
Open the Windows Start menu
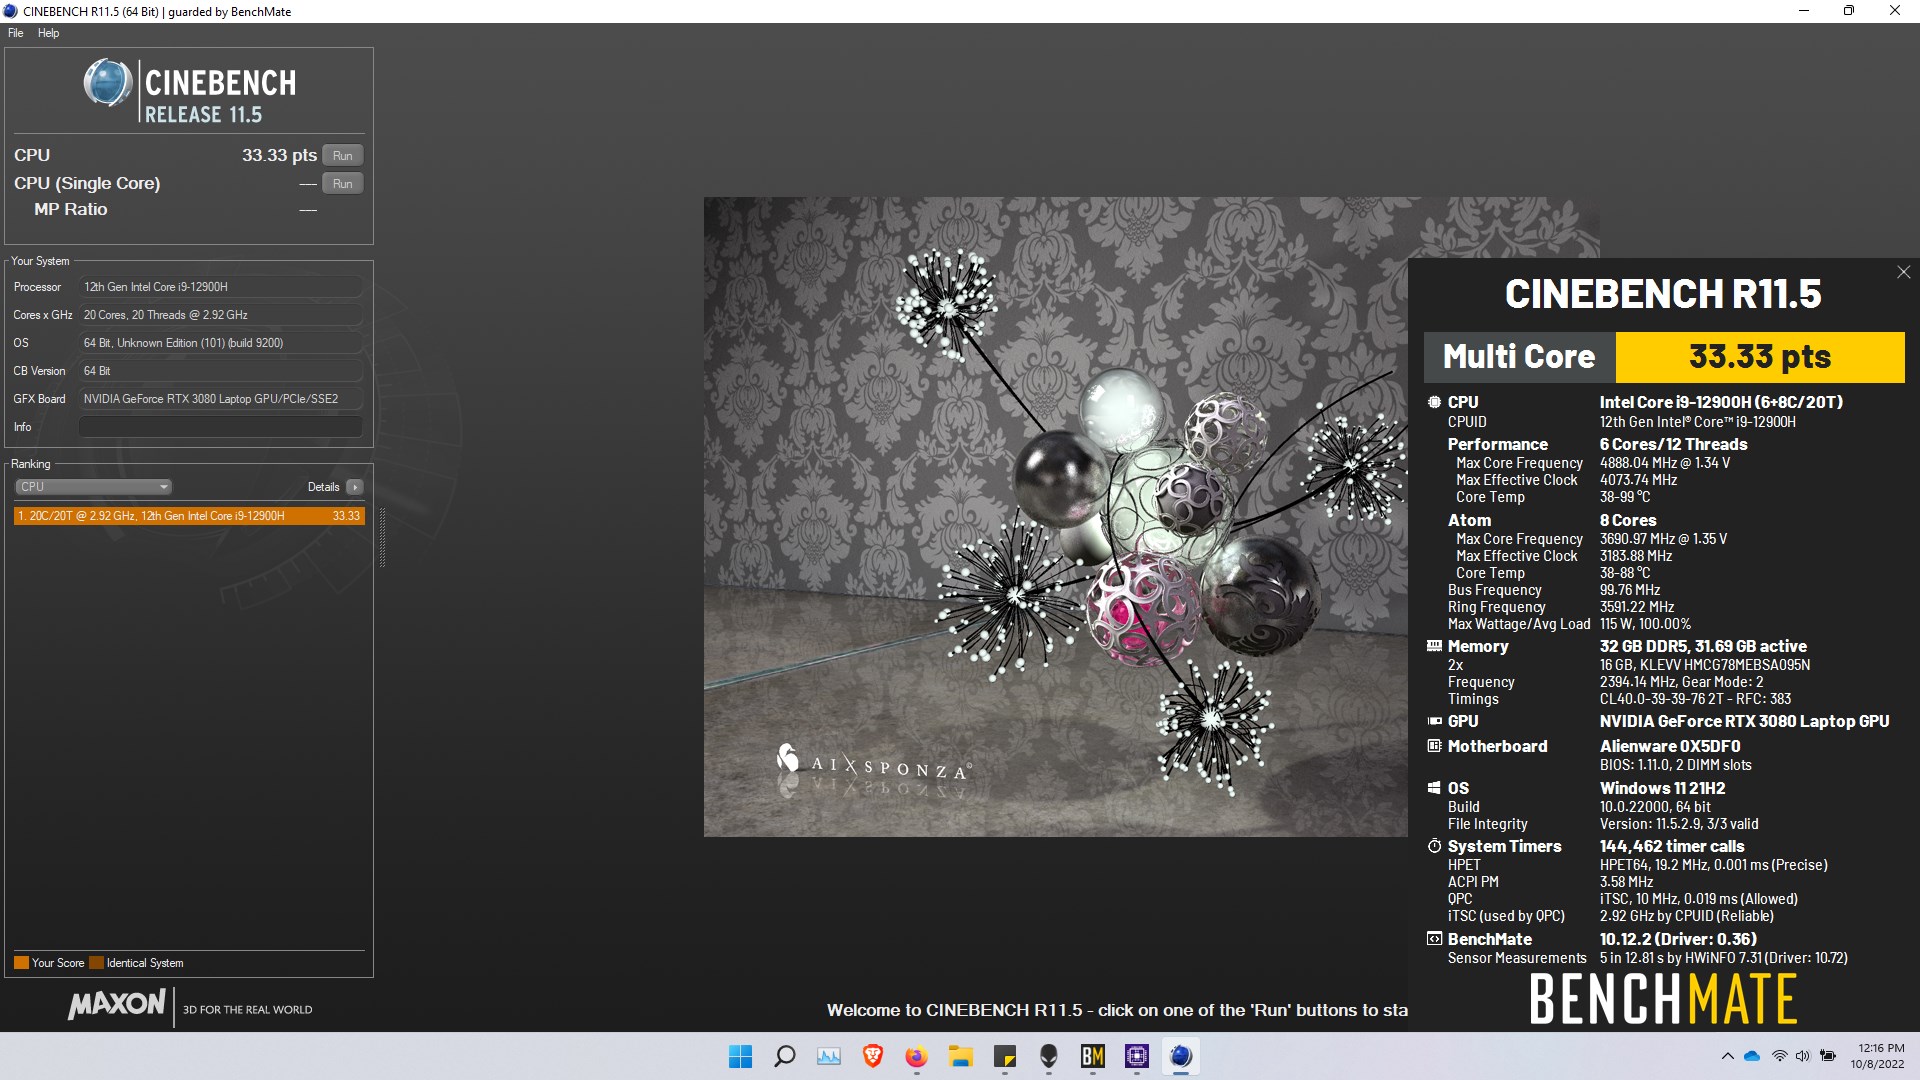tap(740, 1056)
